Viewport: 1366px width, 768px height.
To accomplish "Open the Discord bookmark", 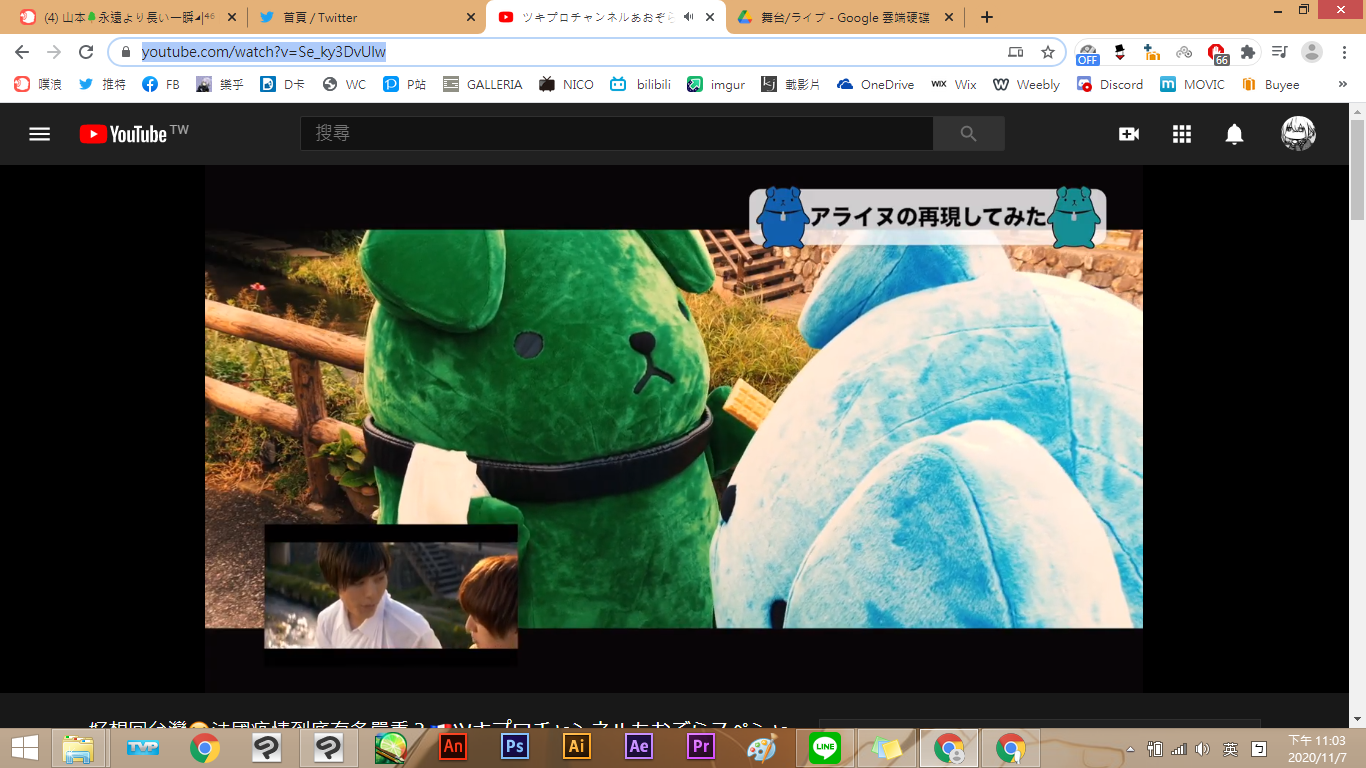I will (1110, 85).
